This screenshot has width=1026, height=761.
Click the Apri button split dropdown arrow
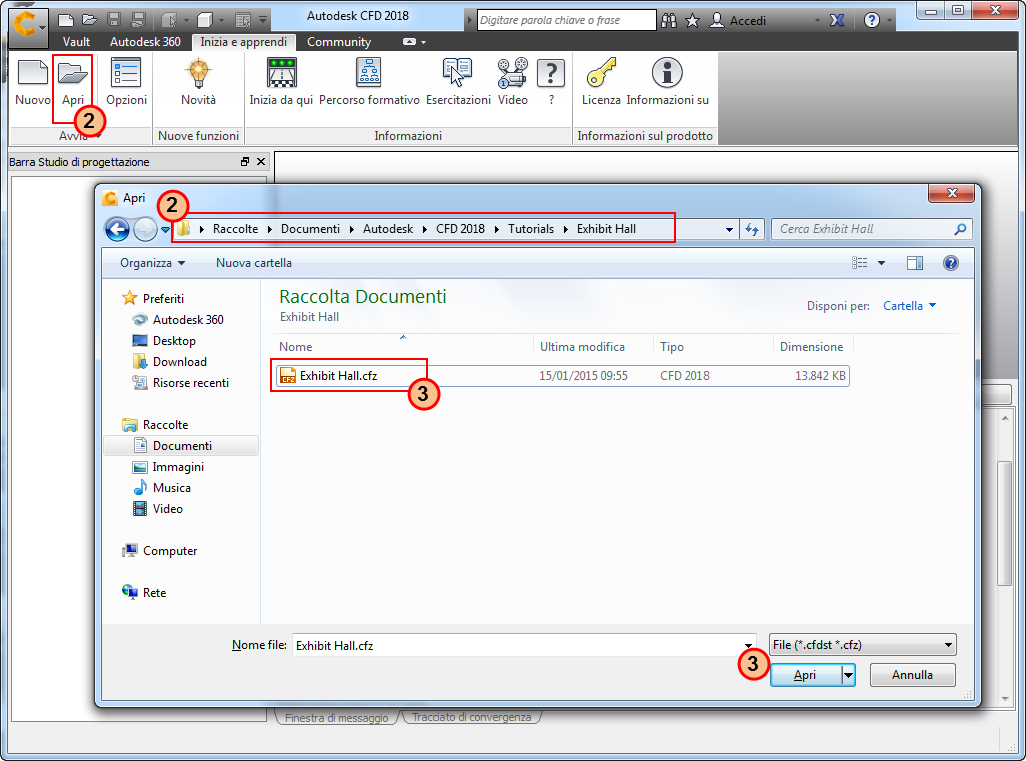tap(848, 675)
